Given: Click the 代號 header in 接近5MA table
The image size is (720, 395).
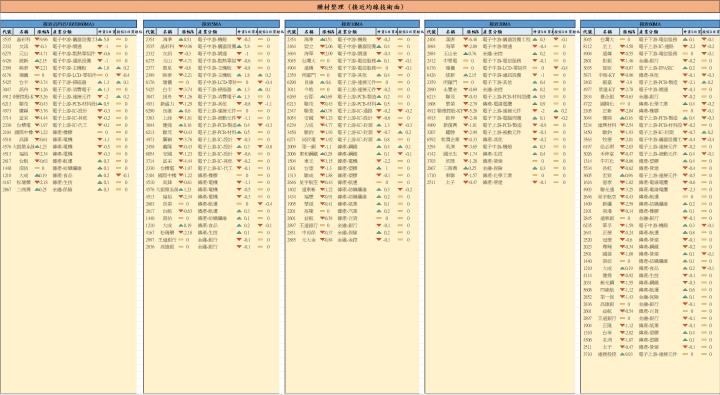Looking at the screenshot, I should pyautogui.click(x=150, y=32).
